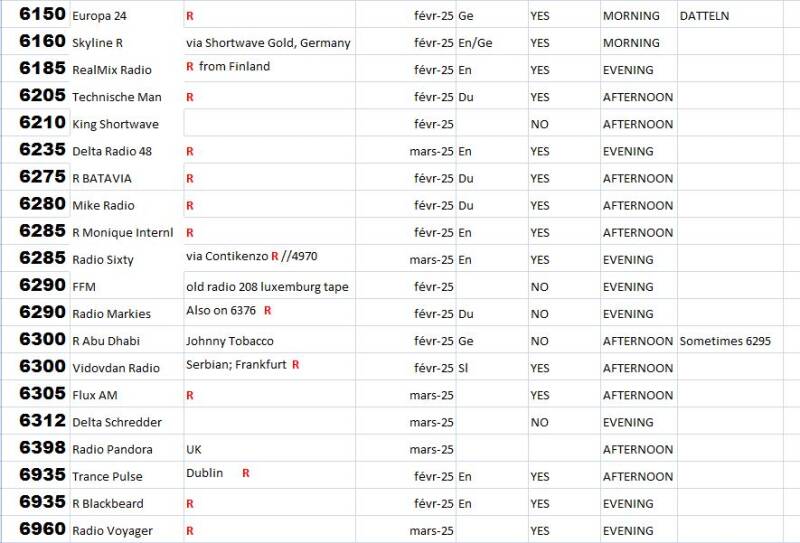Select the 'Sometimes 6295' cell
800x543 pixels.
(725, 341)
